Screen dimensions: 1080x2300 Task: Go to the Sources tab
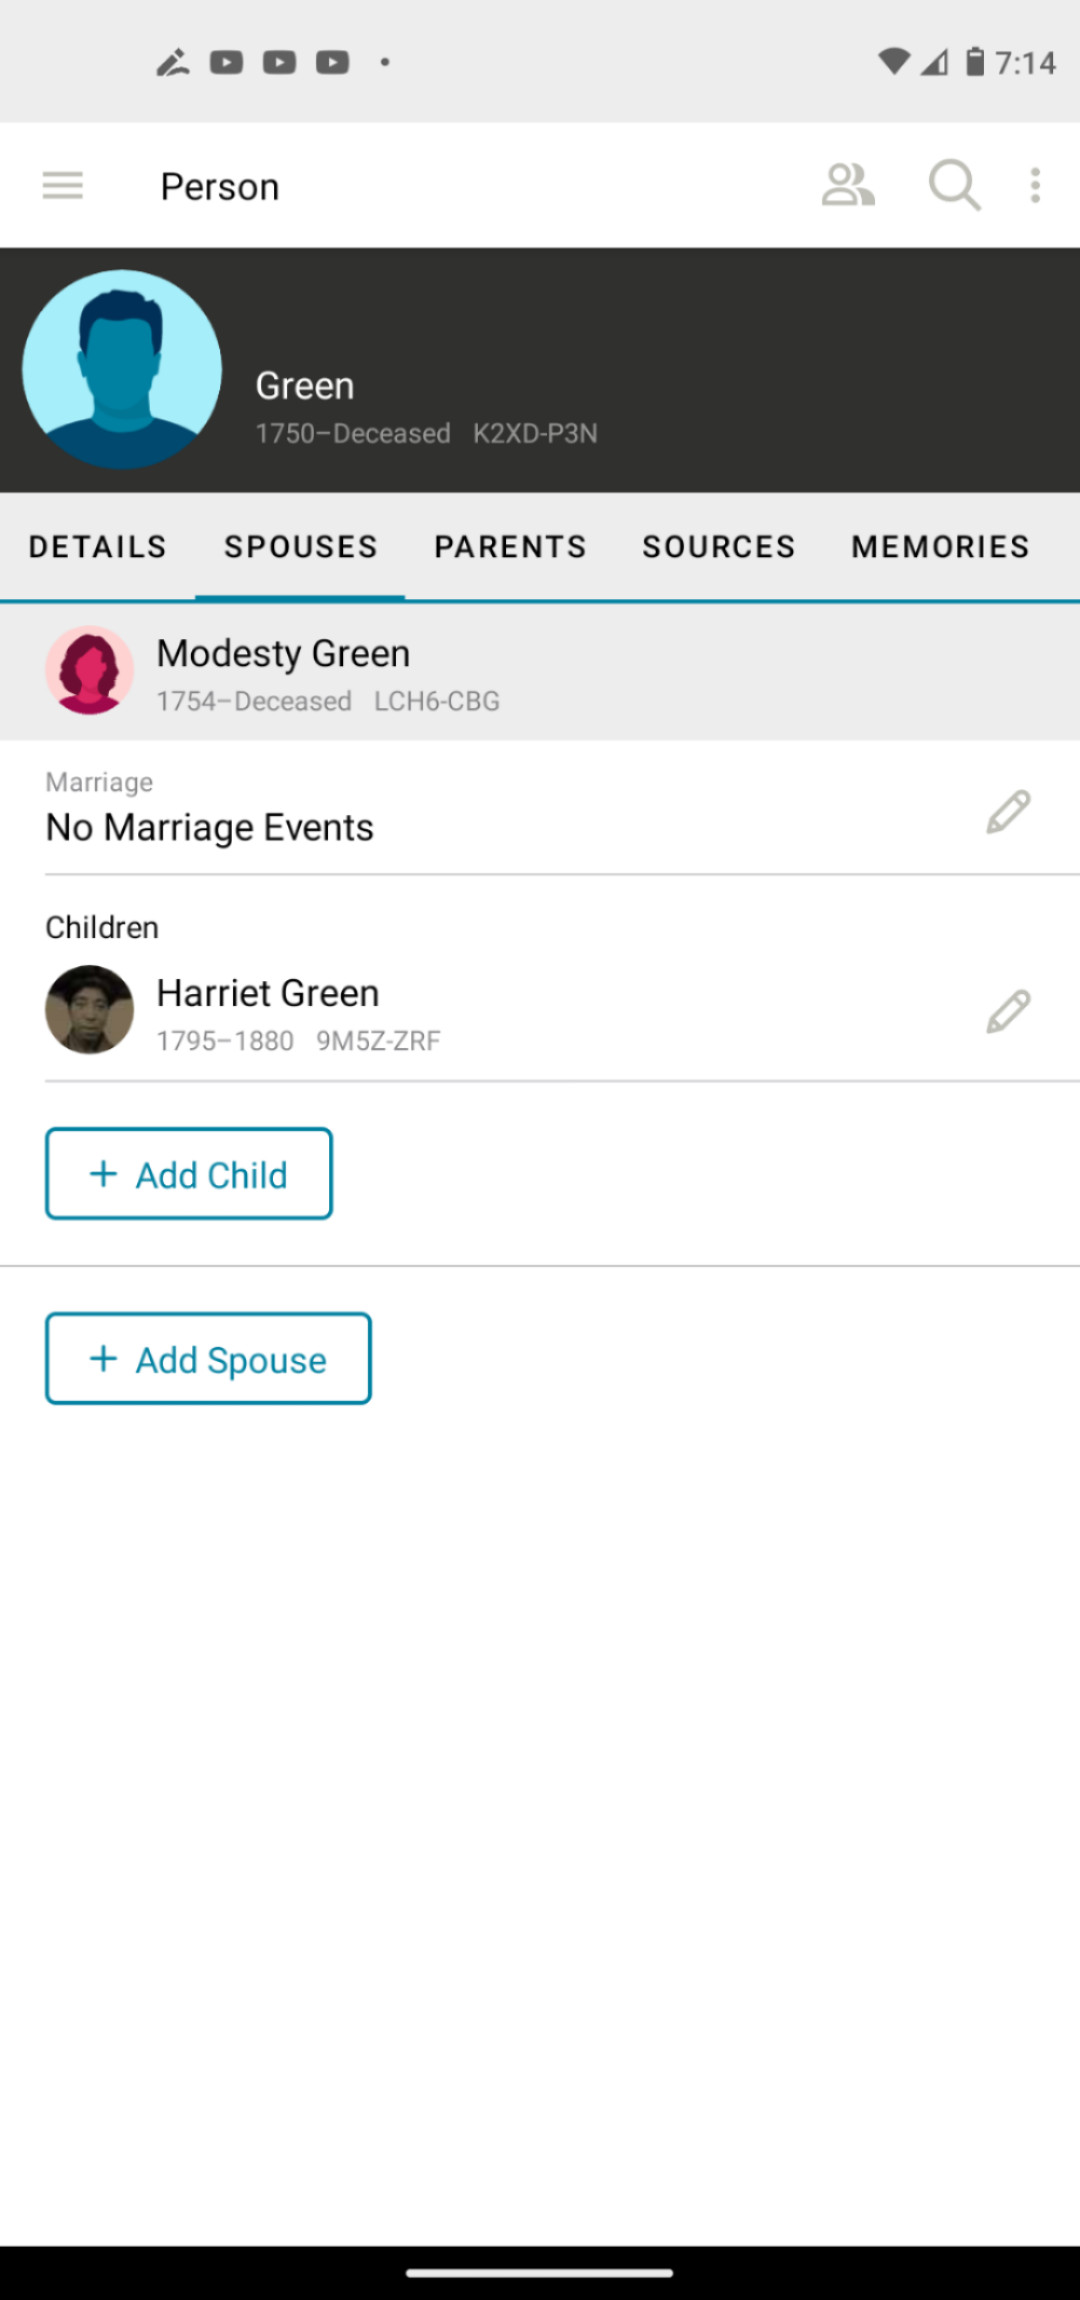click(x=719, y=547)
